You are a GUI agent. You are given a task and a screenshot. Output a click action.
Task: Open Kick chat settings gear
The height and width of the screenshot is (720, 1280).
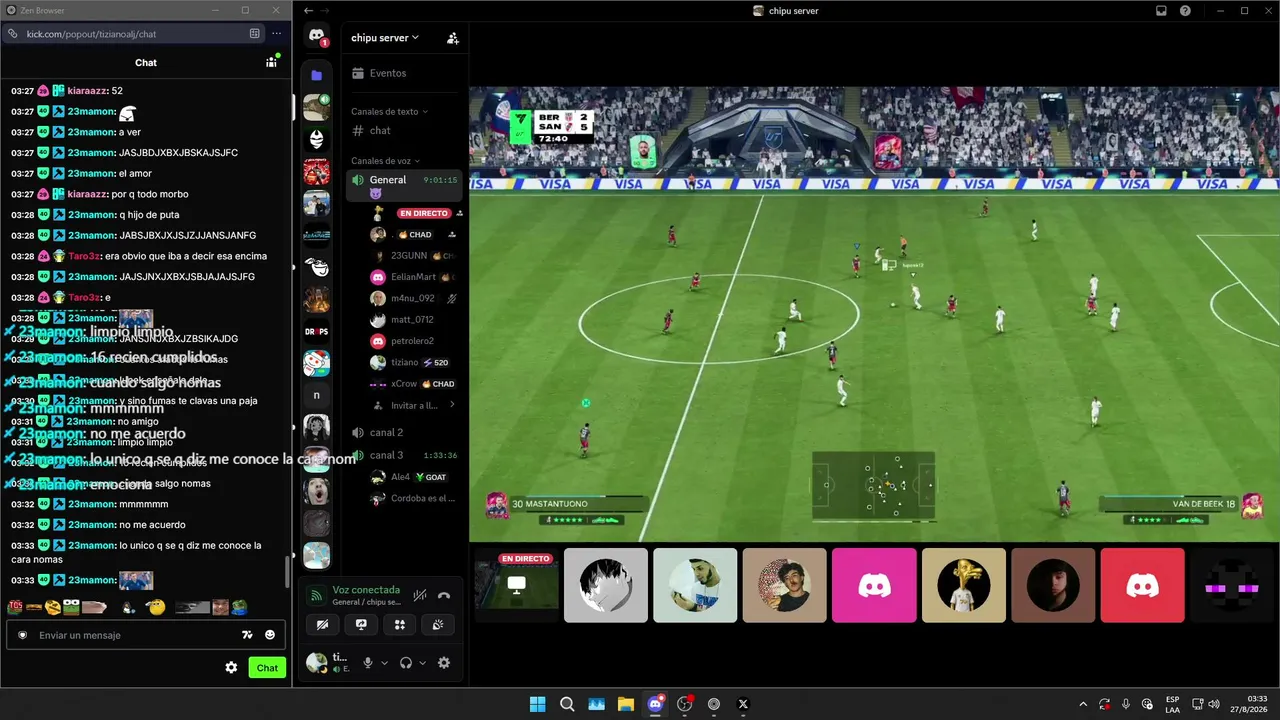tap(231, 668)
